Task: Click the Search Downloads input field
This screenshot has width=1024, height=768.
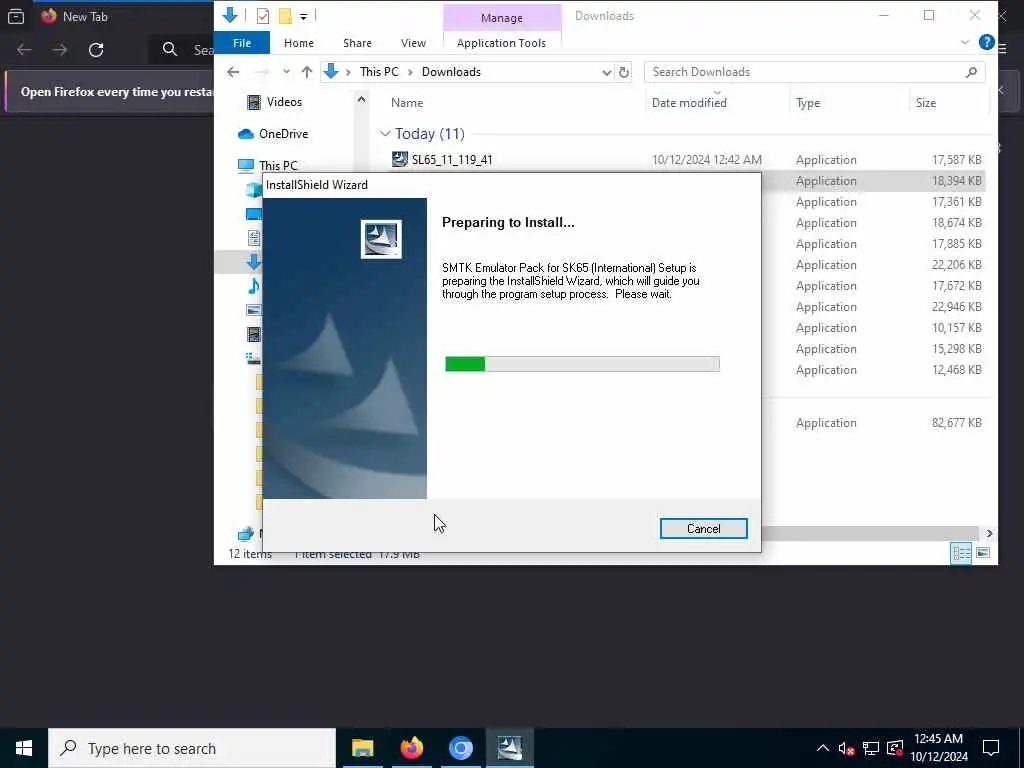Action: coord(805,72)
